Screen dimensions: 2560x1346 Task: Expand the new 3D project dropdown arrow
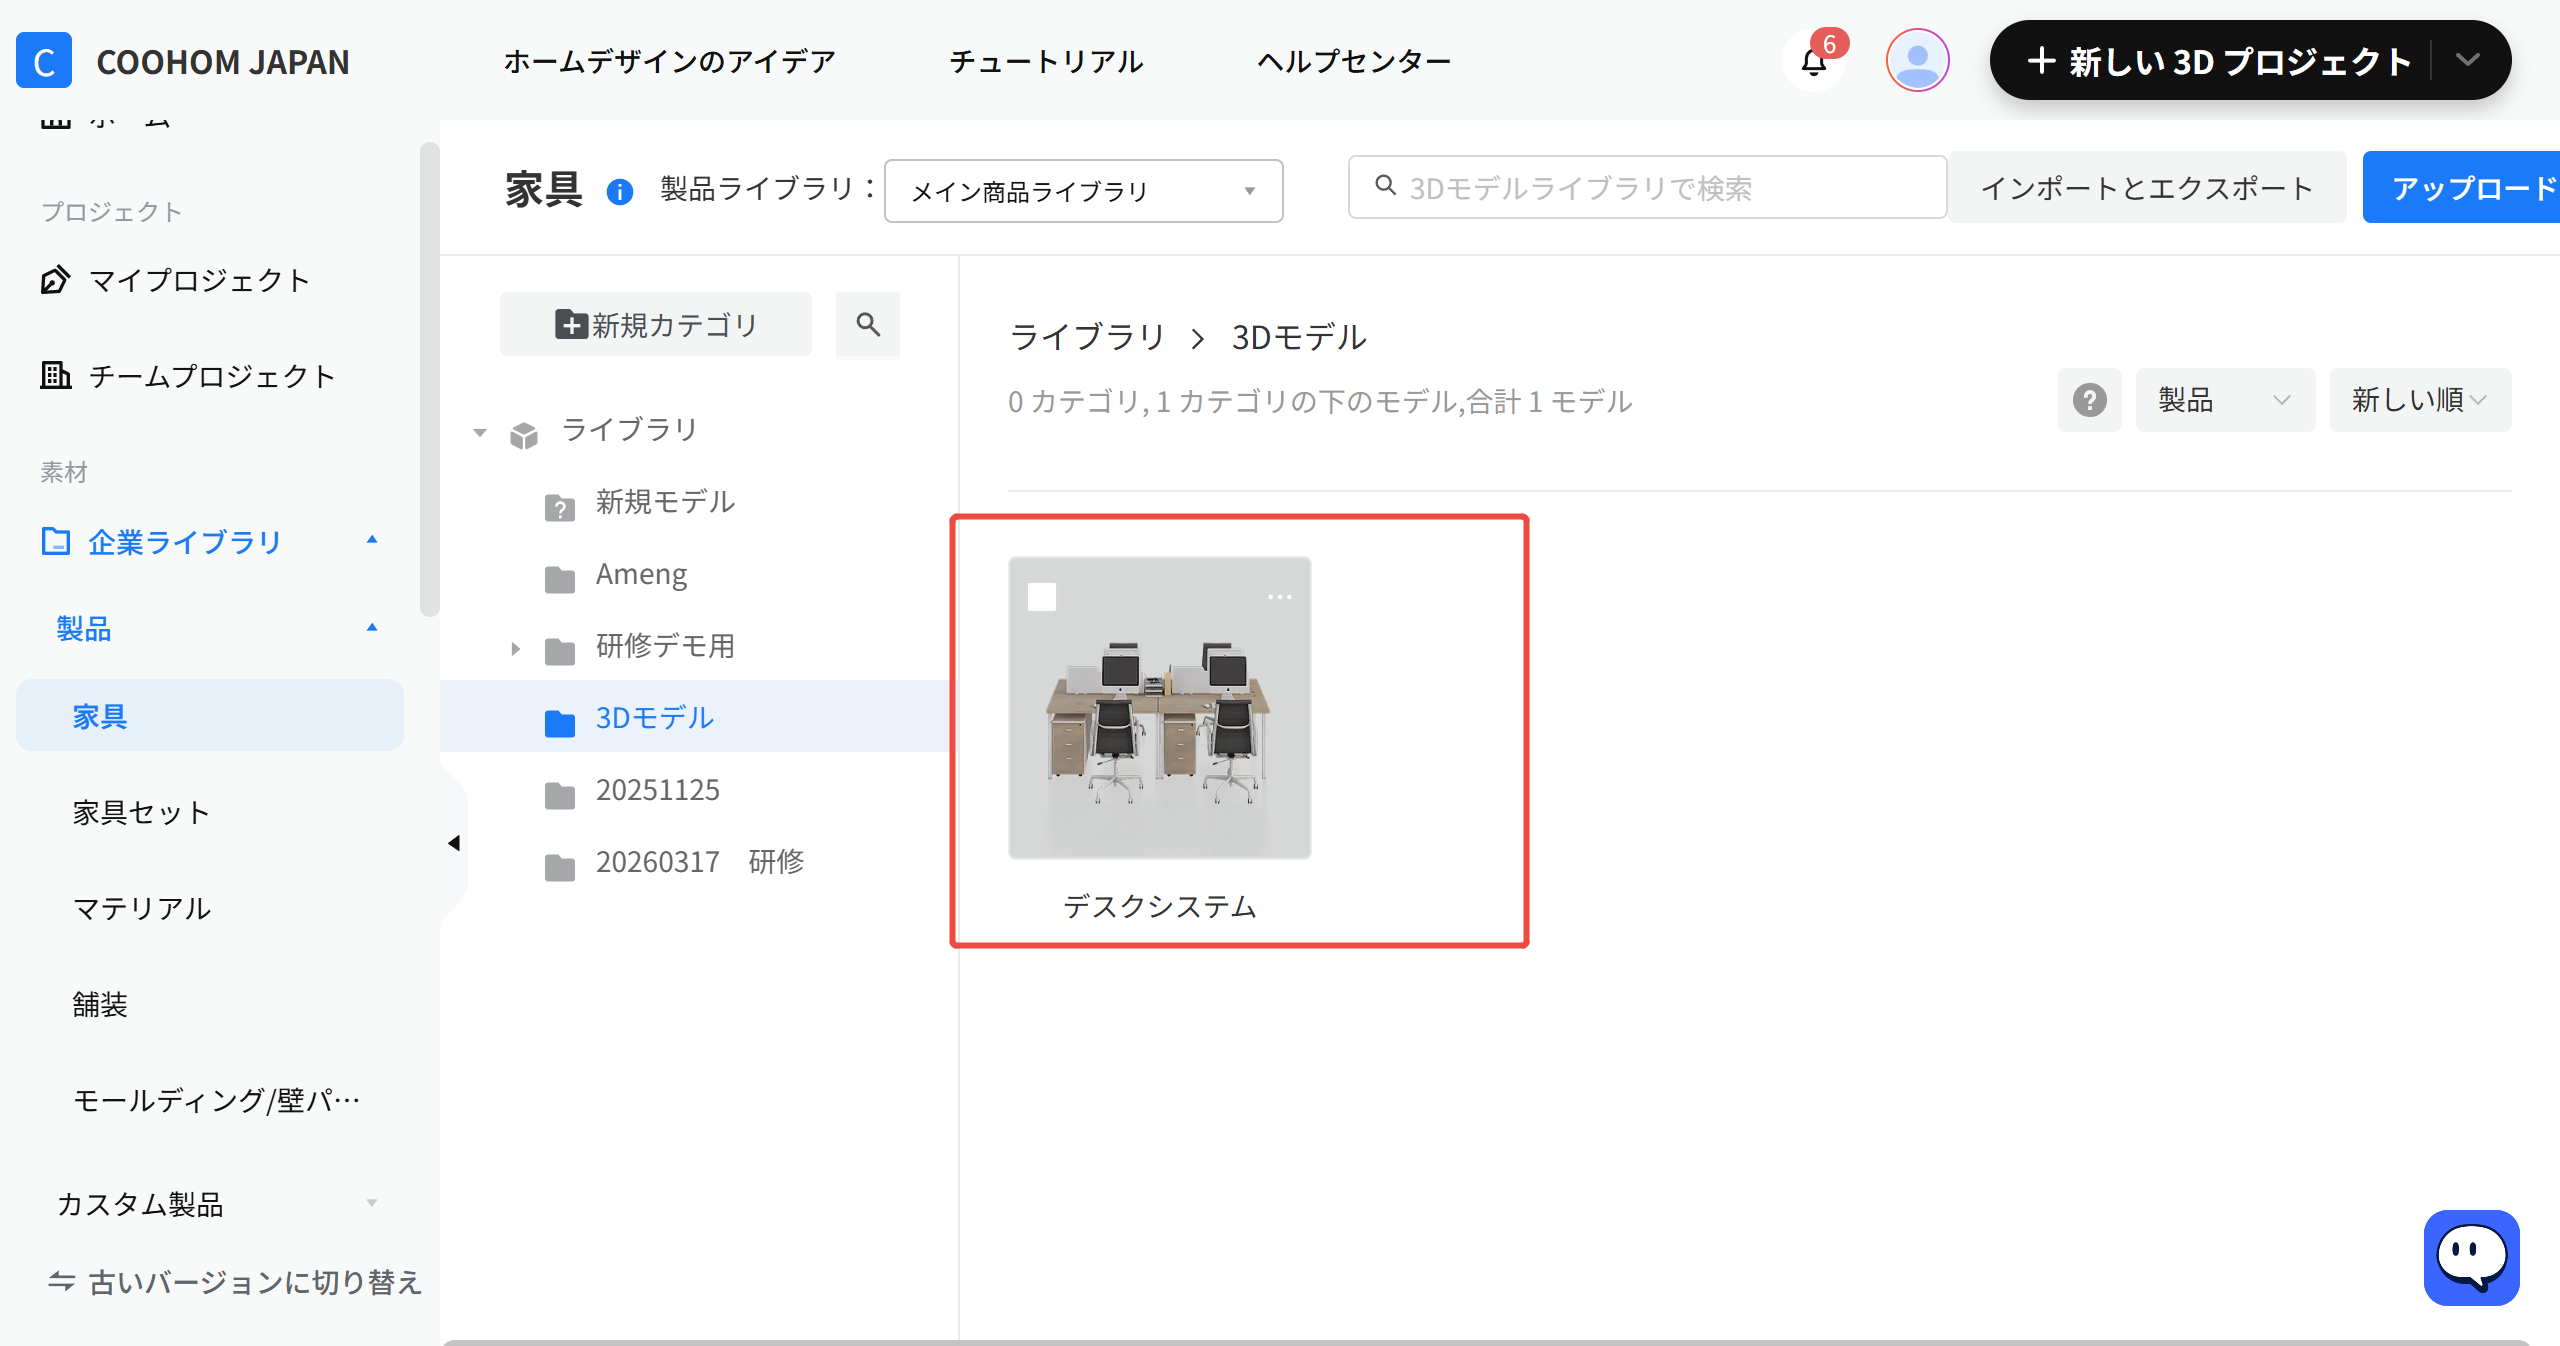tap(2468, 60)
